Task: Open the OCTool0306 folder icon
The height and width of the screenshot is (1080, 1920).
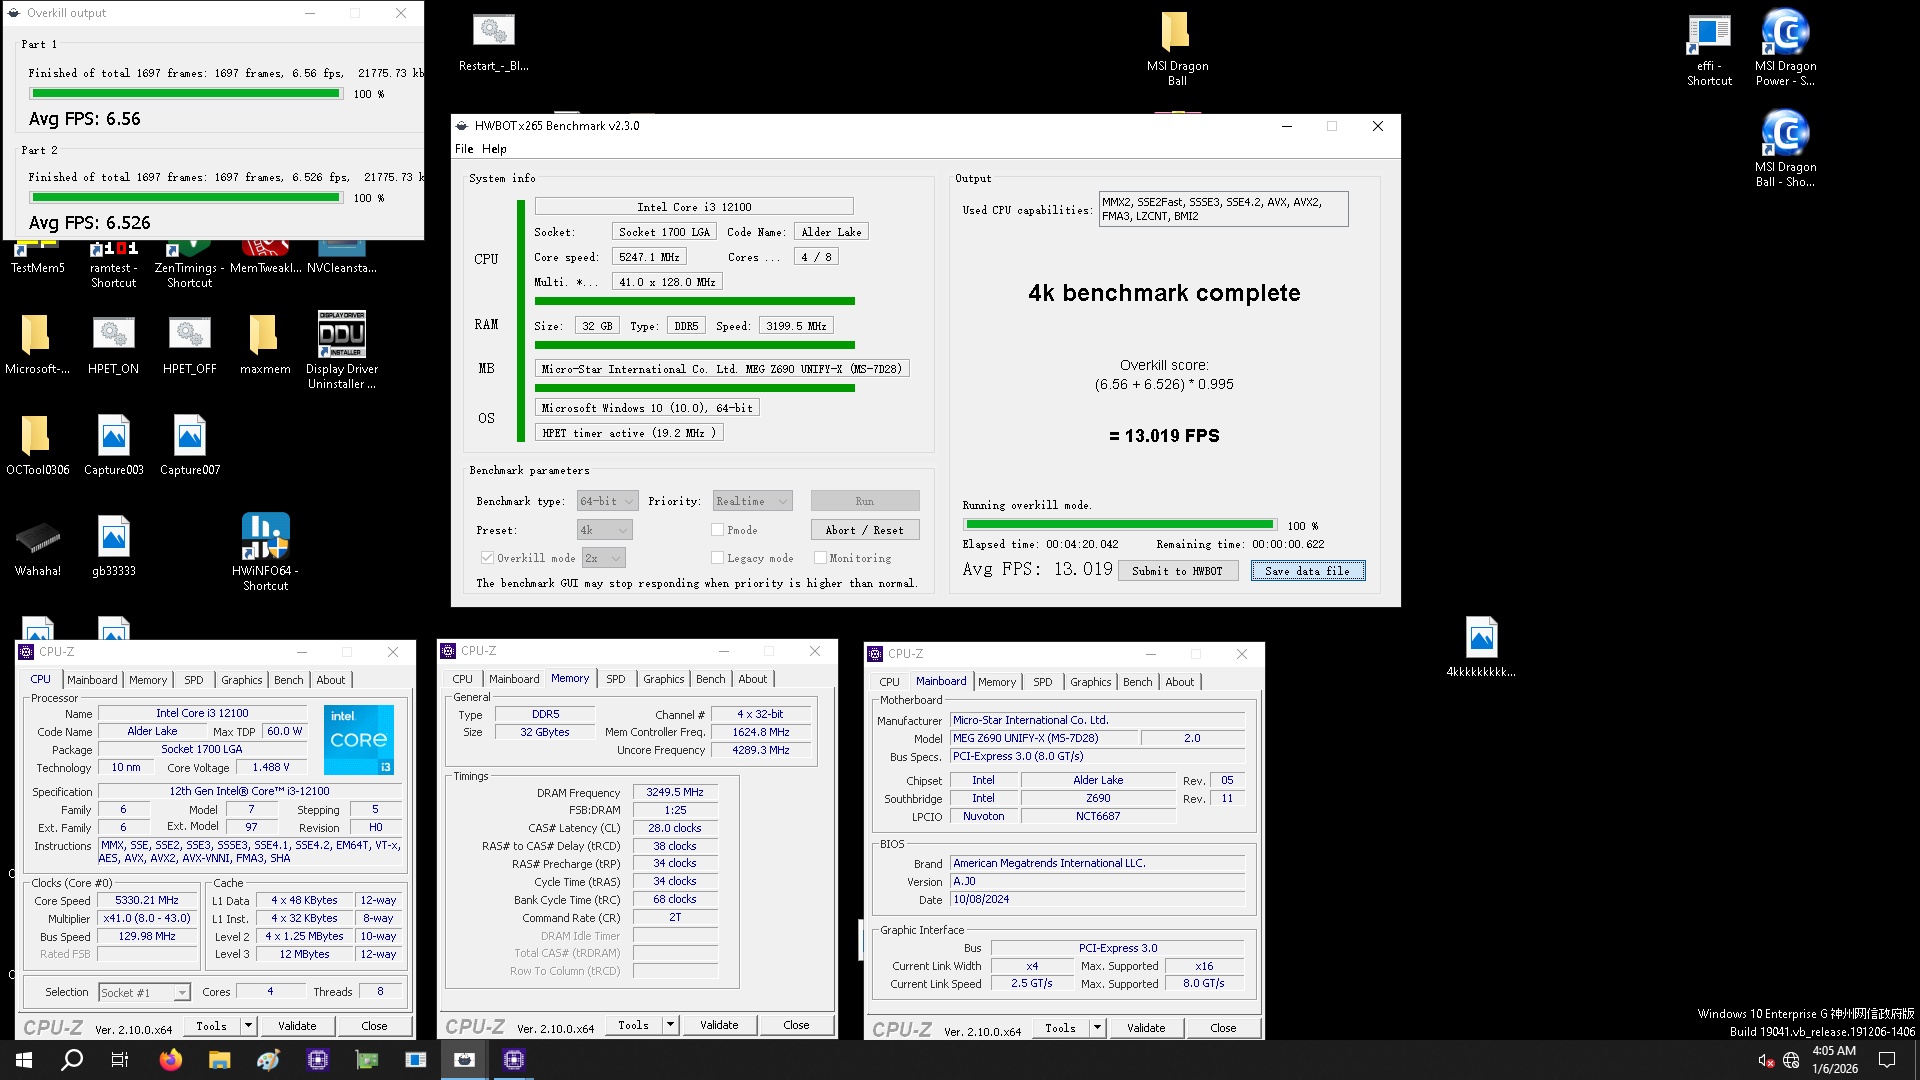Action: (37, 445)
